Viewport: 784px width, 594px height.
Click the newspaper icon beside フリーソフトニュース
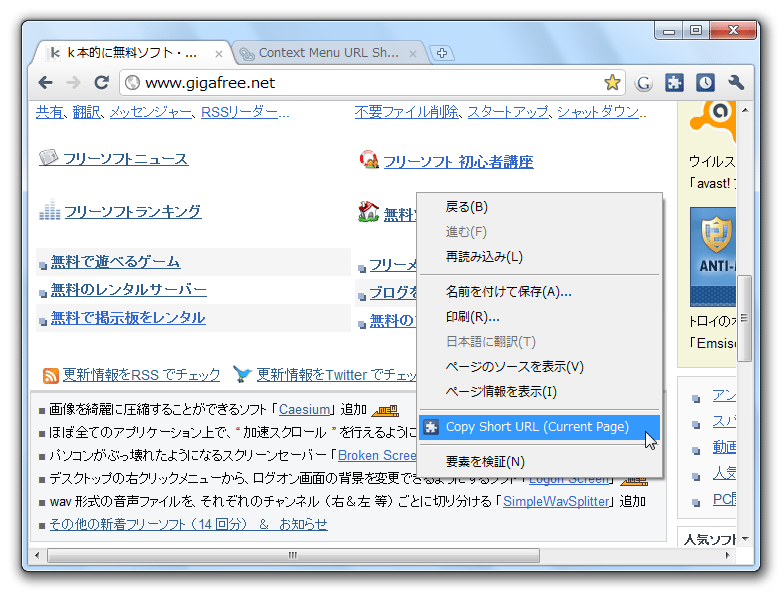click(x=48, y=158)
